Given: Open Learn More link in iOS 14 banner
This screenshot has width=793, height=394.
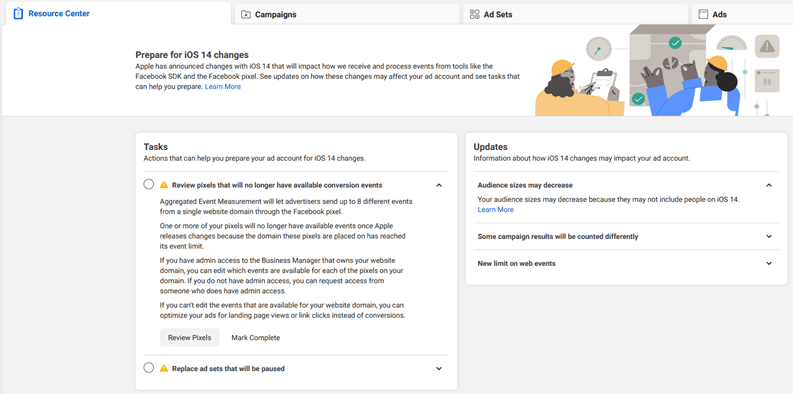Looking at the screenshot, I should (x=223, y=86).
